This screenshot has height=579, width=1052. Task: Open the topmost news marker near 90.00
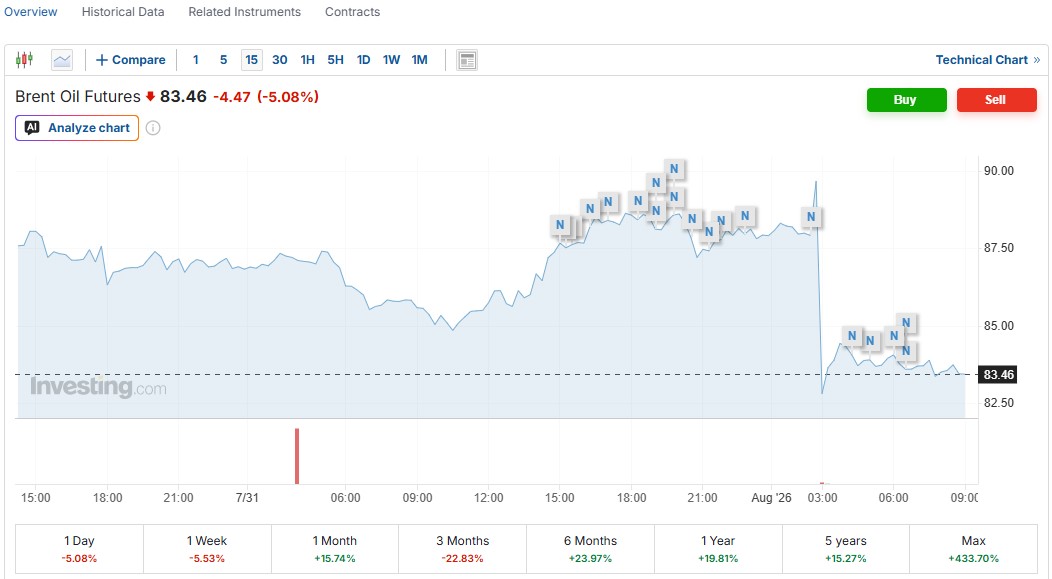674,169
